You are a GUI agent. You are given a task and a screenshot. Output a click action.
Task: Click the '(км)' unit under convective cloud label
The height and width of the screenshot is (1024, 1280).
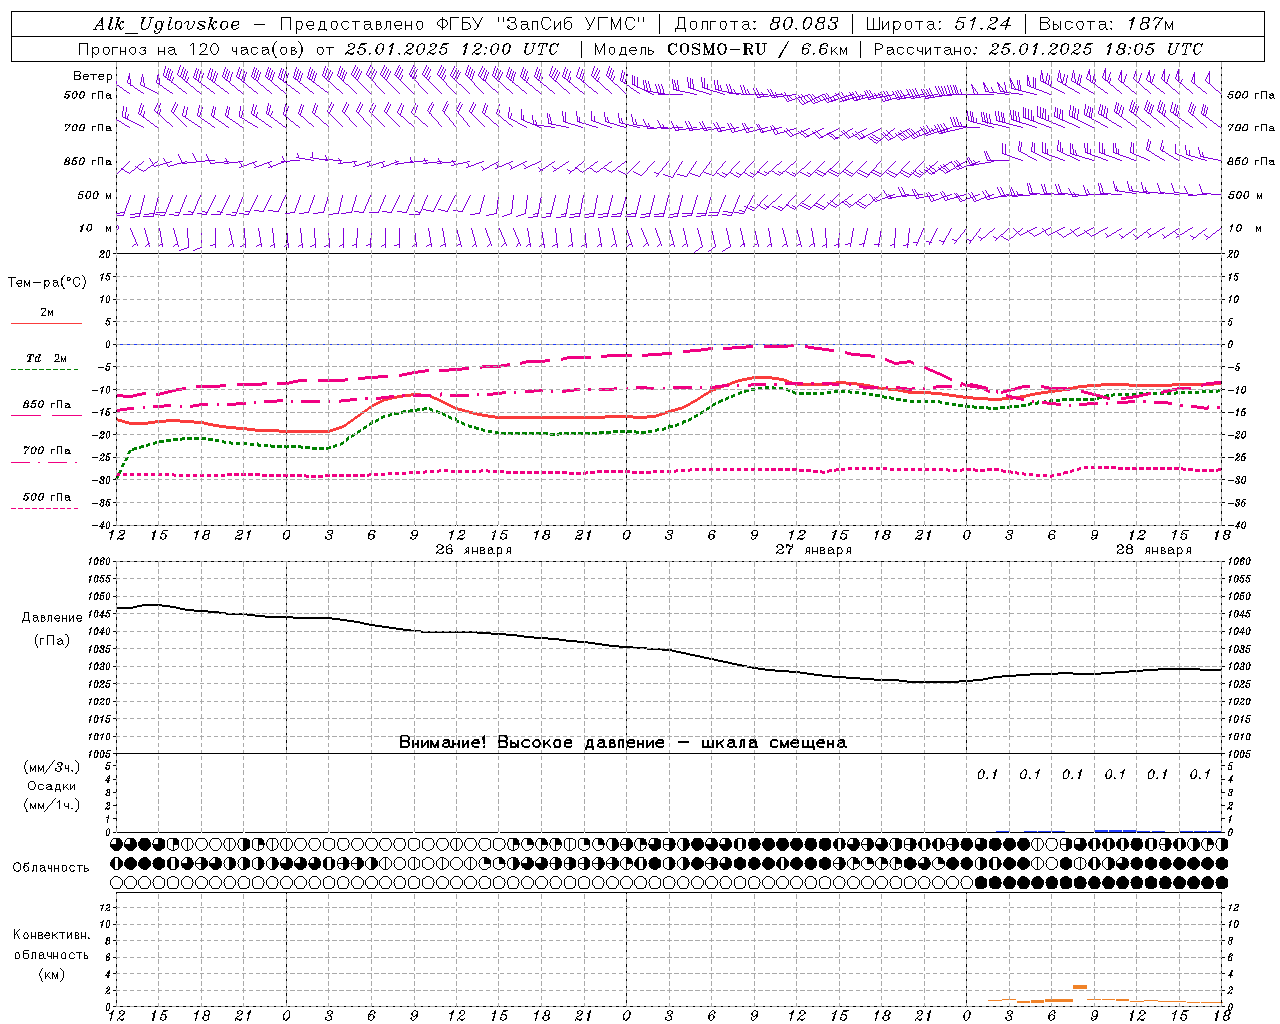pyautogui.click(x=52, y=974)
